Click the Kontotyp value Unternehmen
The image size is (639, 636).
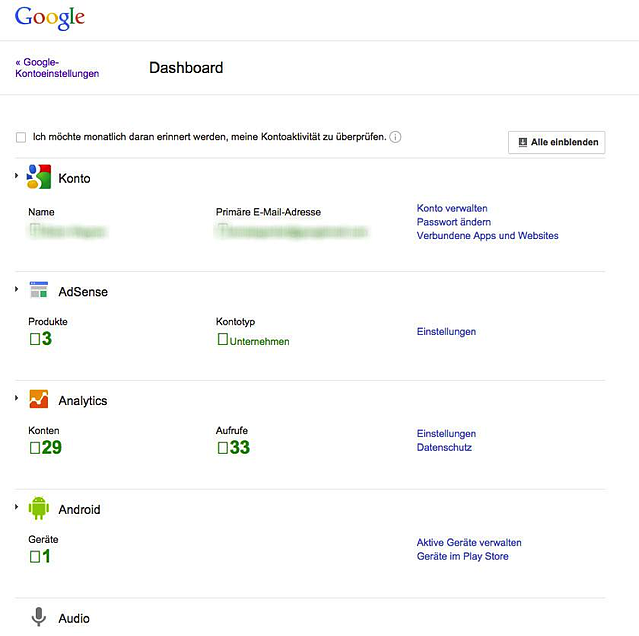coord(253,340)
